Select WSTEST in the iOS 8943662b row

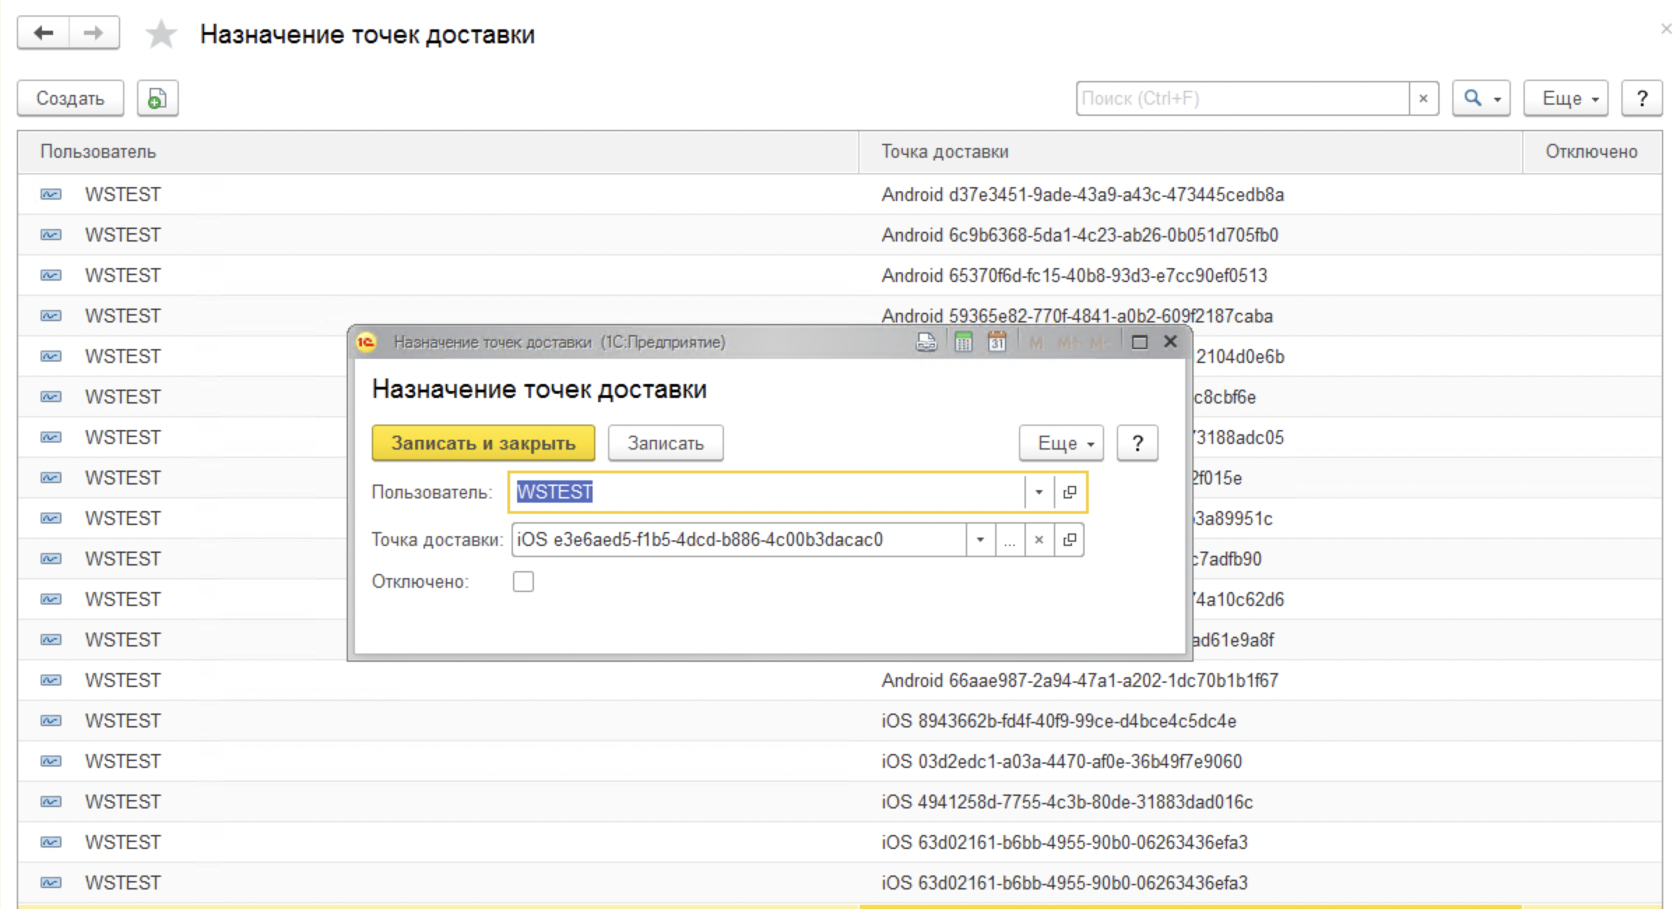pyautogui.click(x=123, y=721)
